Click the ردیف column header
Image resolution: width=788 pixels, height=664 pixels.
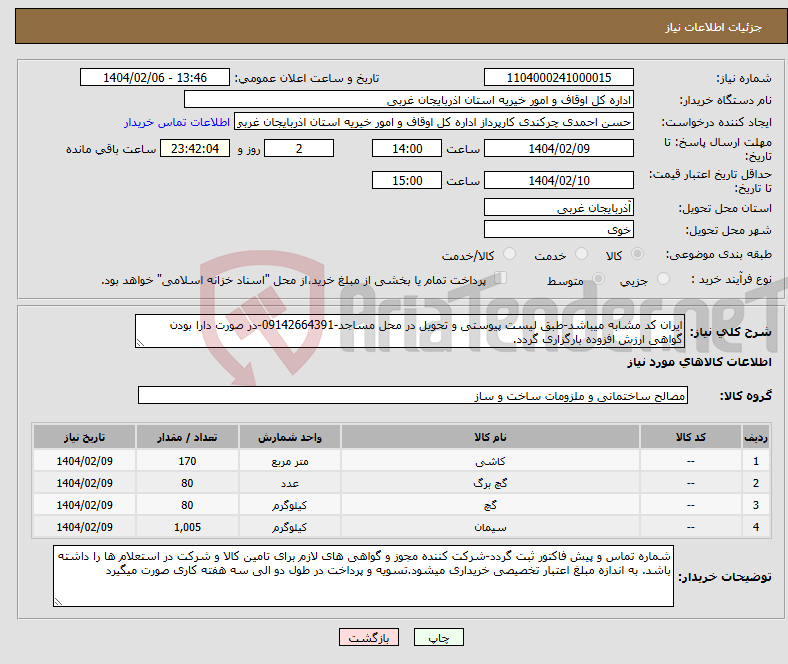pyautogui.click(x=755, y=437)
